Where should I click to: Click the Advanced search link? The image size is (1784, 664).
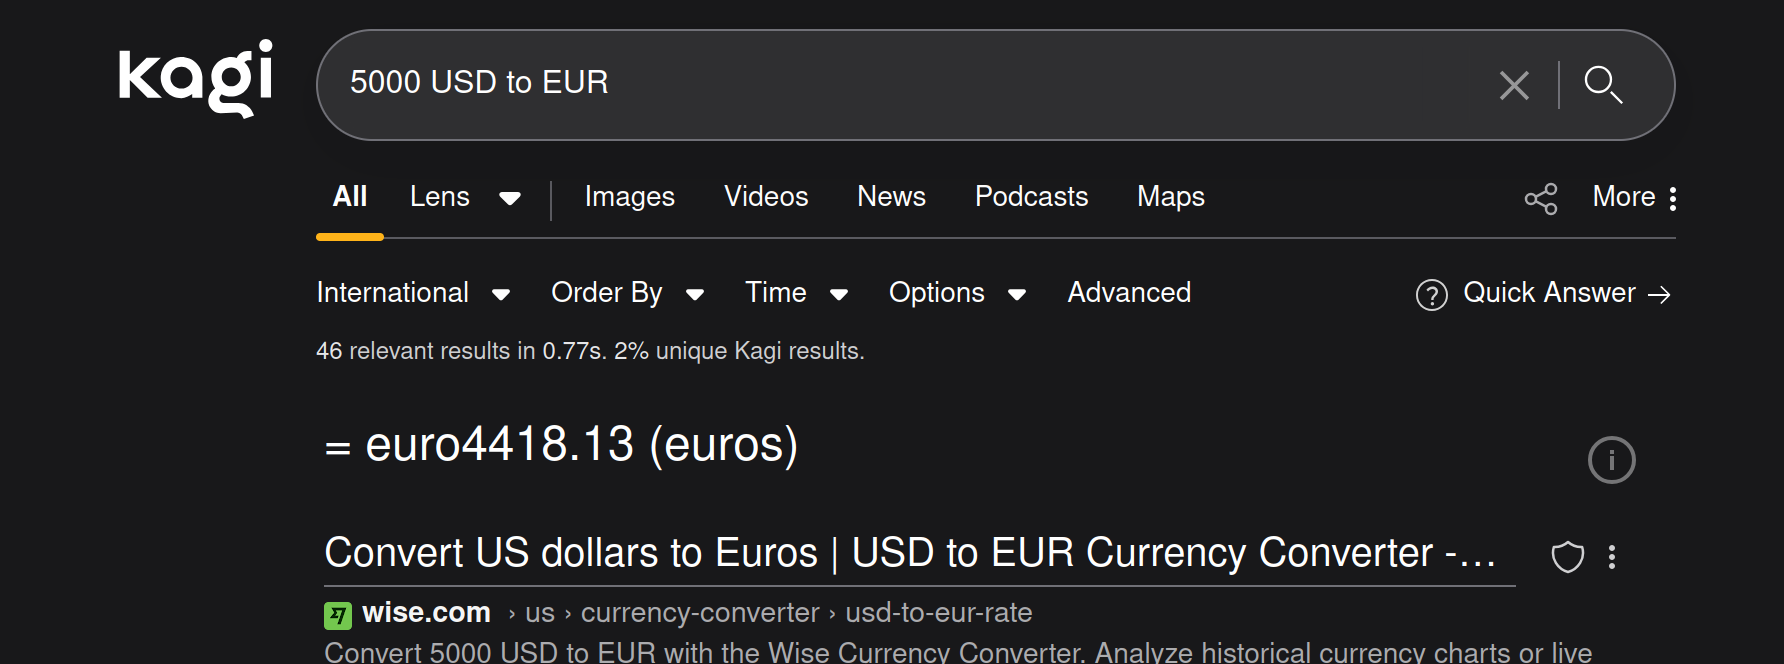coord(1129,293)
